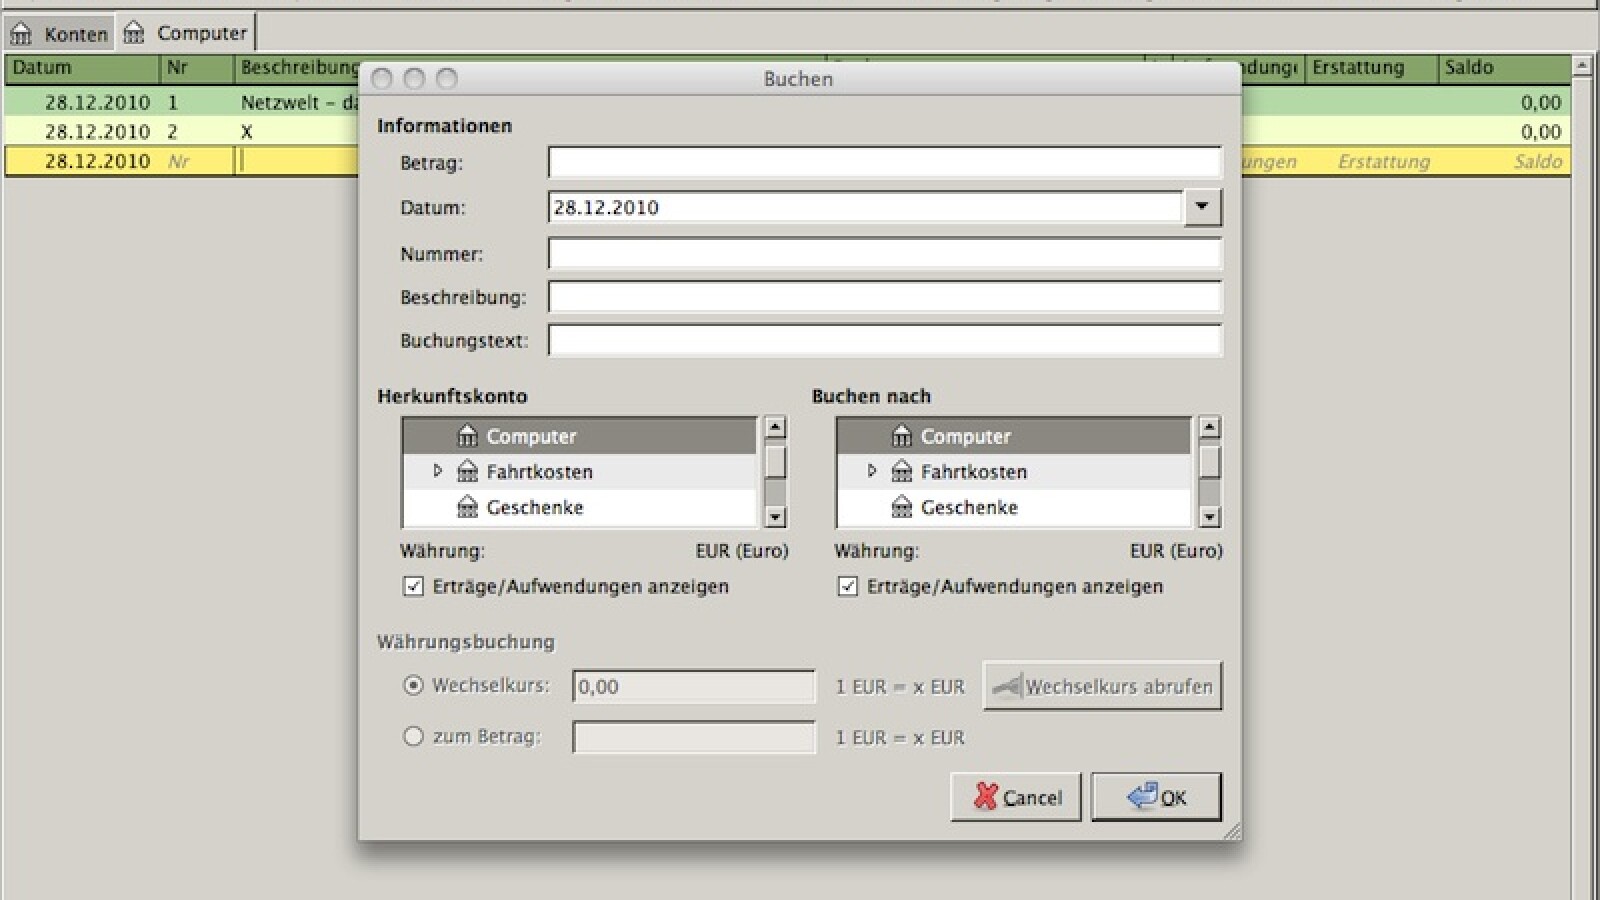
Task: Switch to the Computer tab
Action: (x=186, y=33)
